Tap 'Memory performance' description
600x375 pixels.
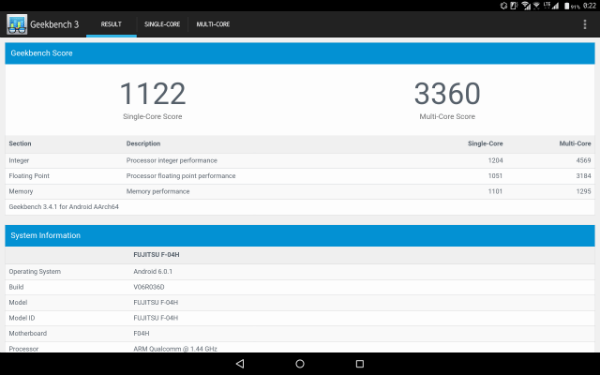[158, 191]
